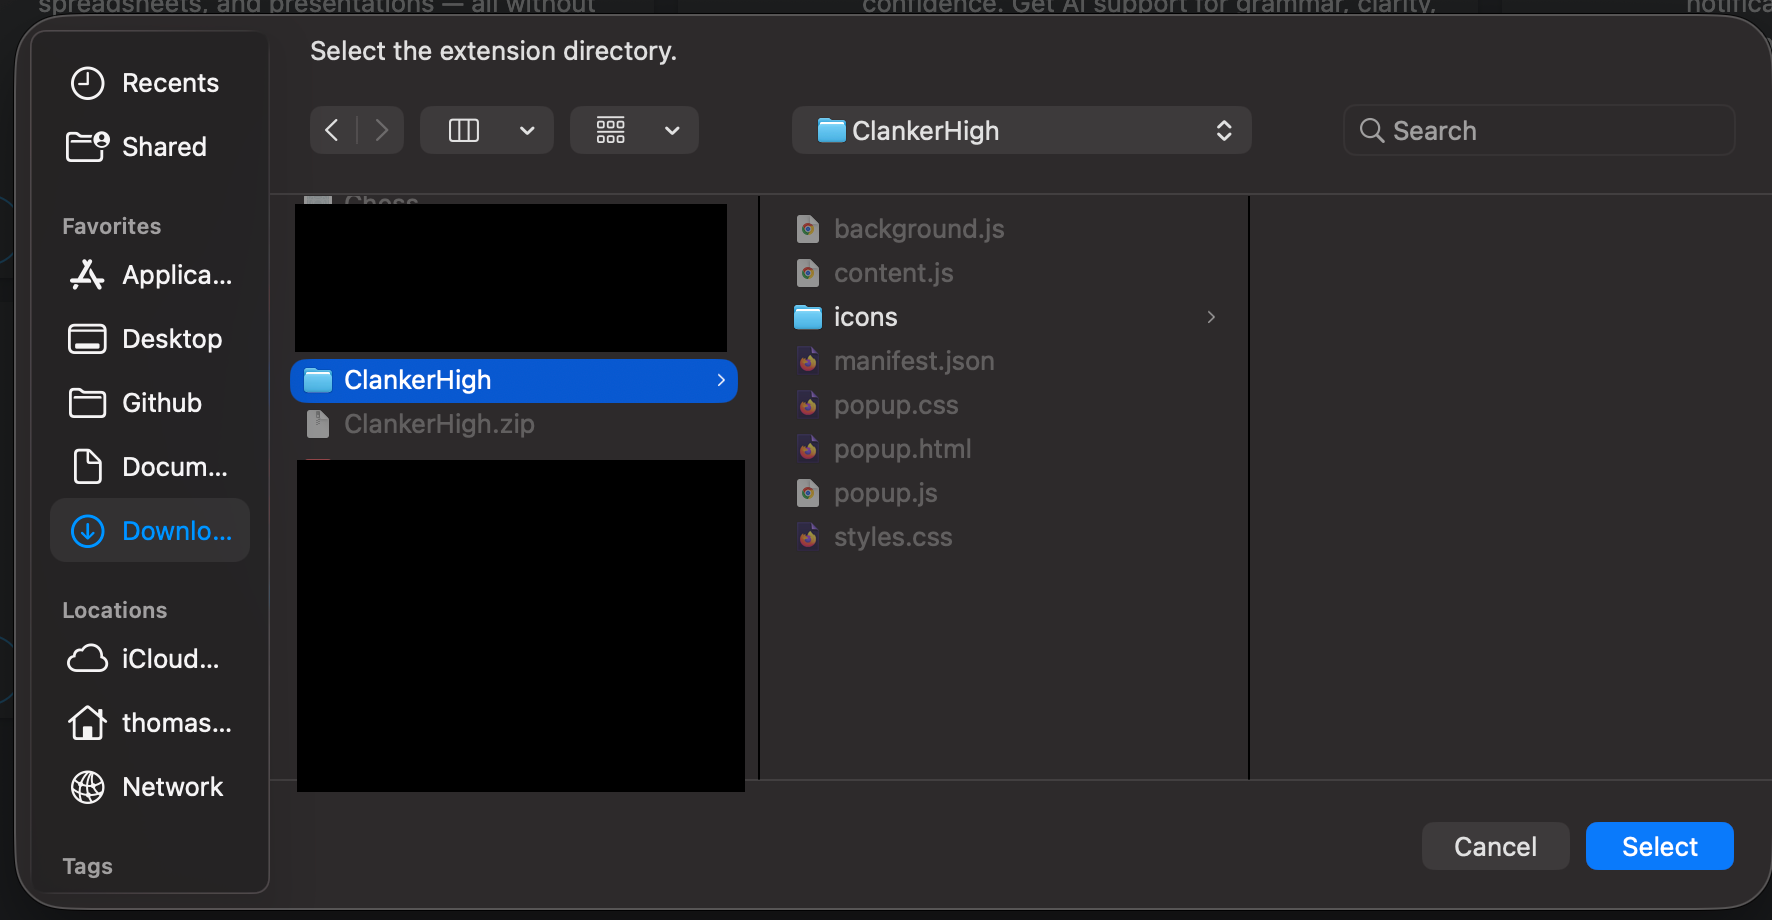The width and height of the screenshot is (1772, 920).
Task: Expand the icons folder chevron
Action: (x=1211, y=317)
